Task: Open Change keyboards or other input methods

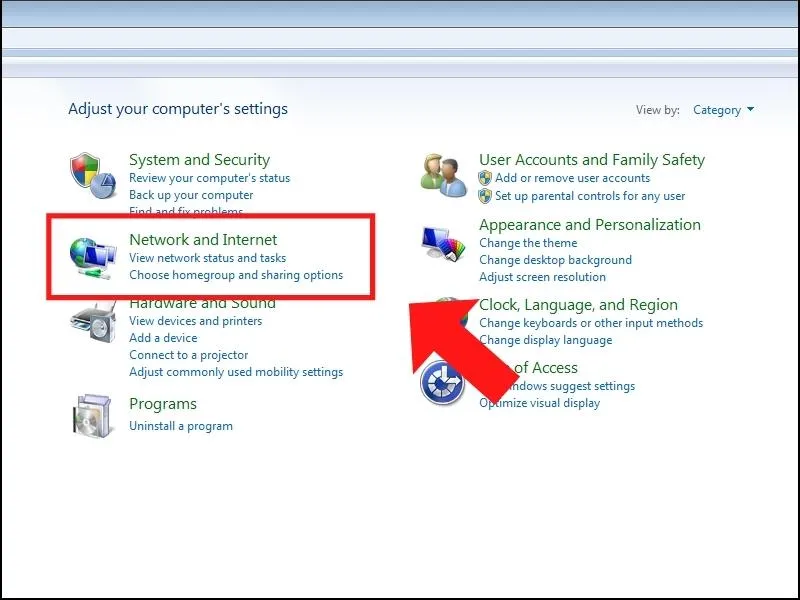Action: click(590, 323)
